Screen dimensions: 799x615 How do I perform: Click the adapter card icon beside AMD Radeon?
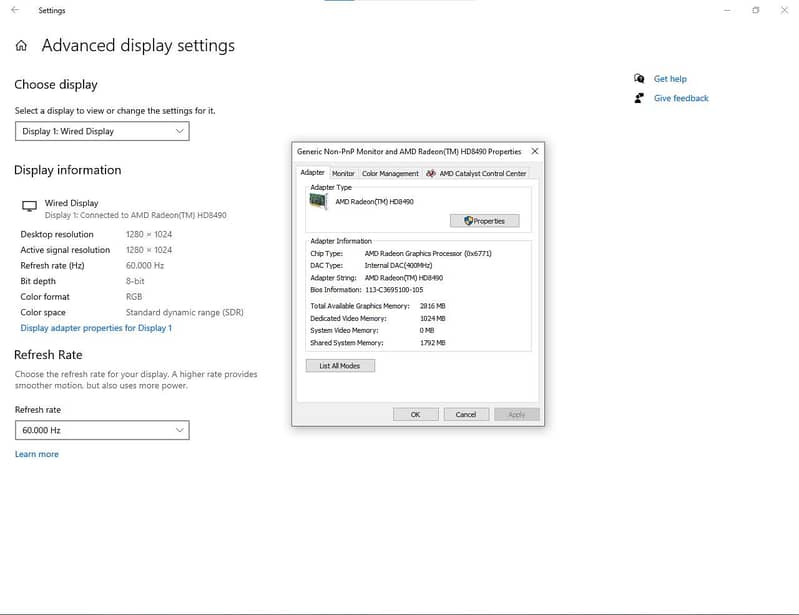318,201
